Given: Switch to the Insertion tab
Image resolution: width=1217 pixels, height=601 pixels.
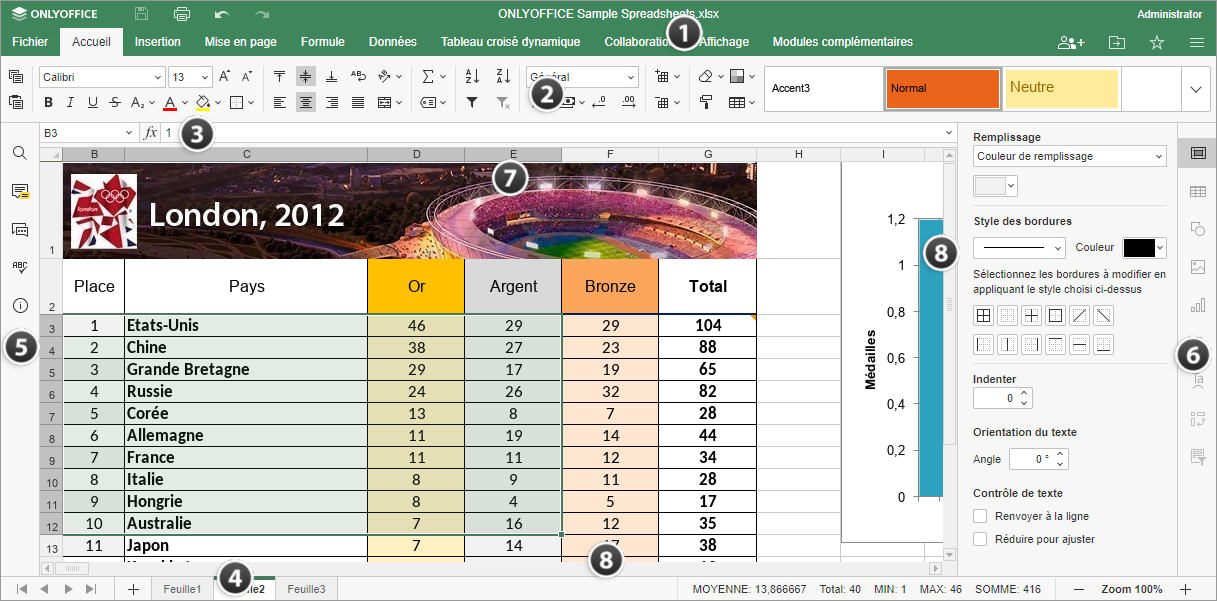Looking at the screenshot, I should pos(158,42).
